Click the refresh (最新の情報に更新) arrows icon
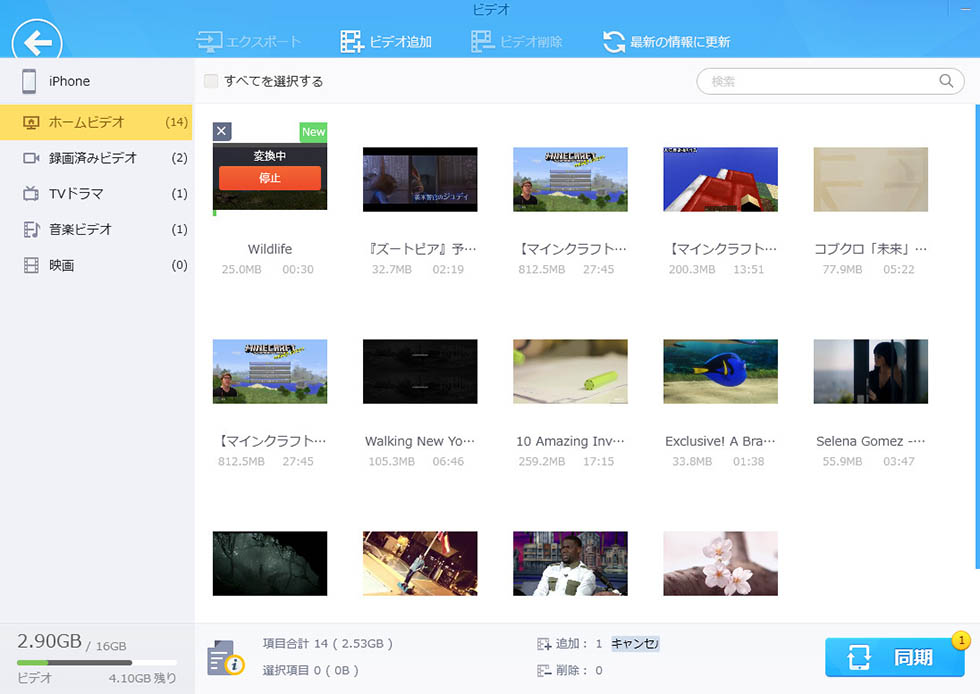This screenshot has width=980, height=694. (614, 42)
